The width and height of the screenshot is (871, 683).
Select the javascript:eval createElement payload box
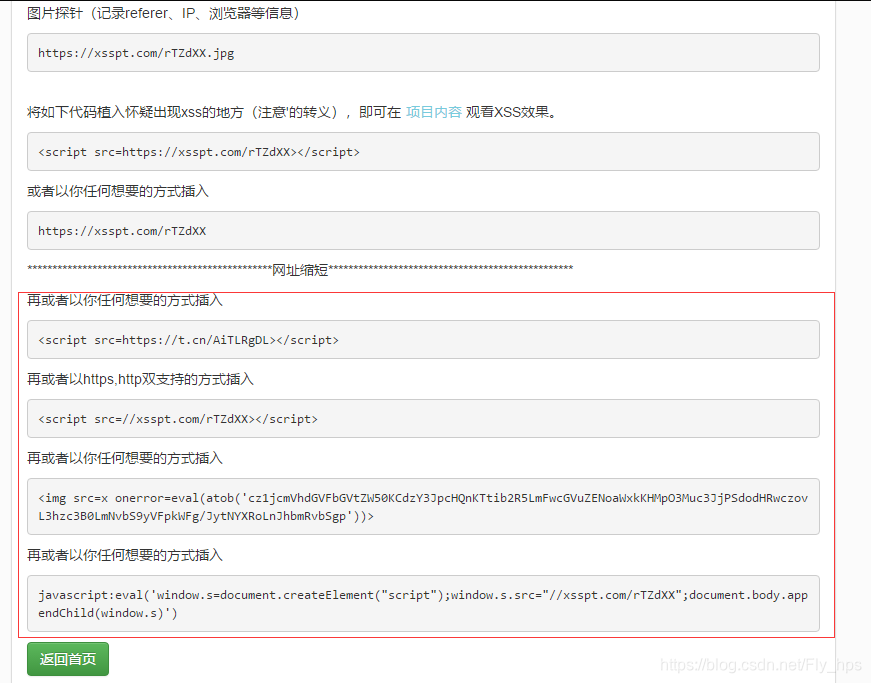pyautogui.click(x=423, y=604)
